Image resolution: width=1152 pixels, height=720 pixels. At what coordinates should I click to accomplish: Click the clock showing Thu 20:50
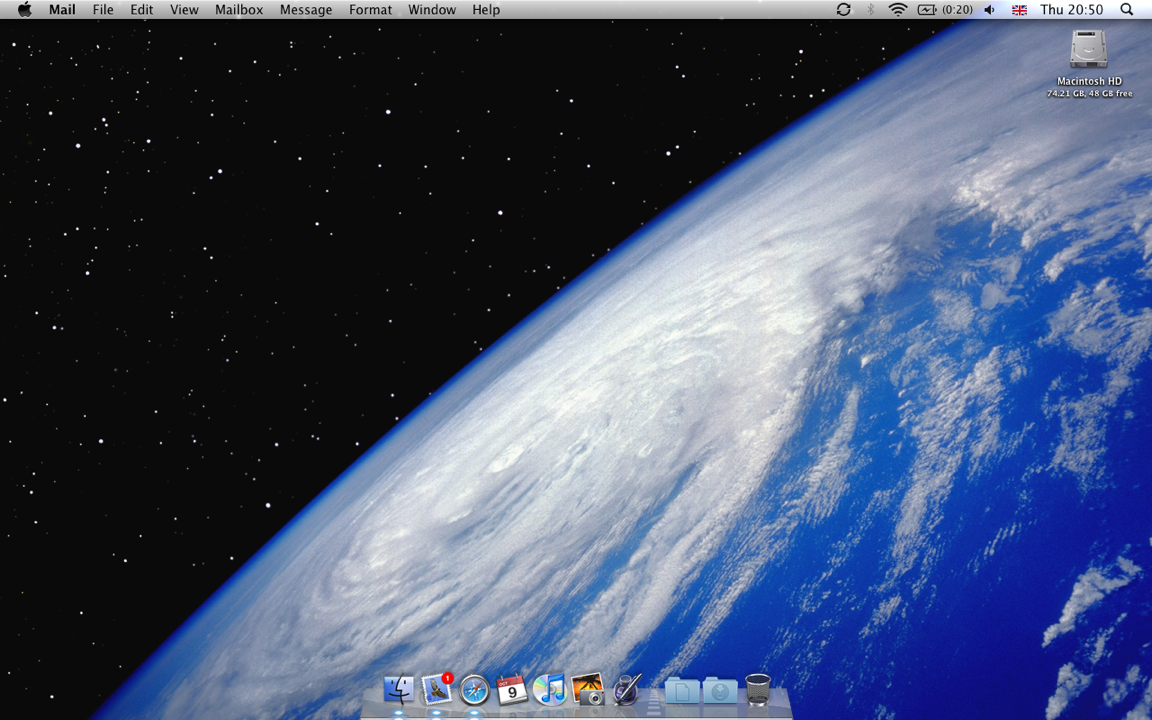(1071, 10)
